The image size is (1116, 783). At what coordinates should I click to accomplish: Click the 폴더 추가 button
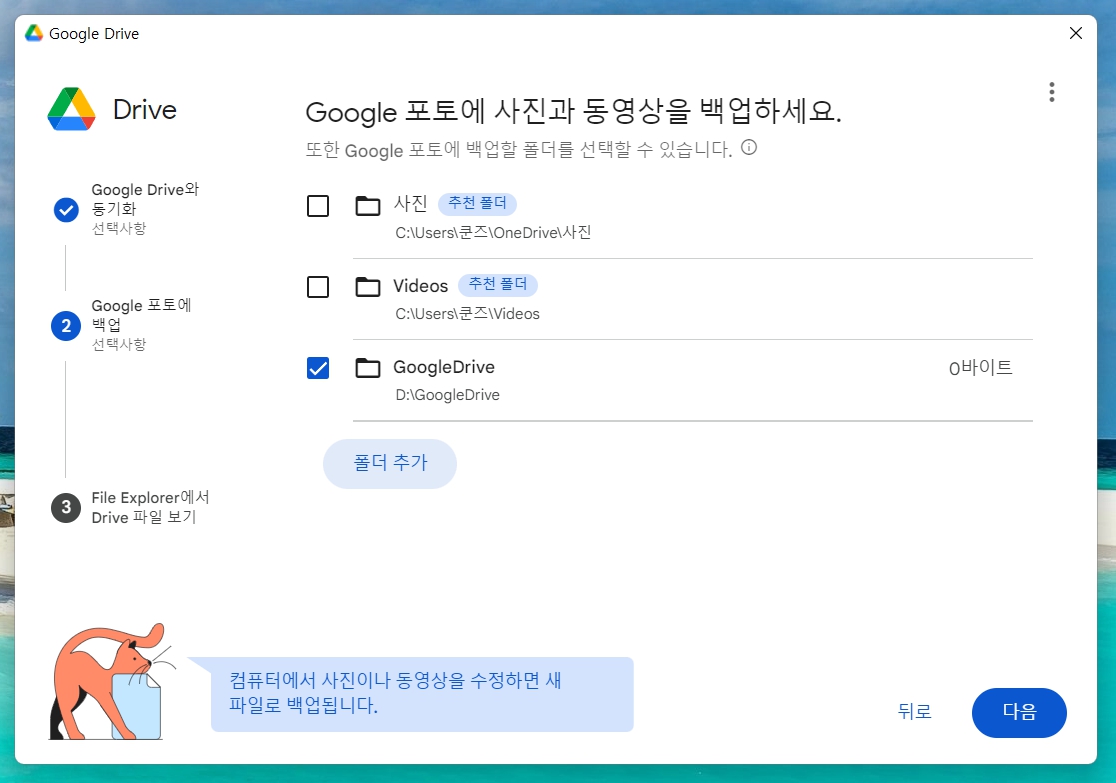pyautogui.click(x=389, y=463)
